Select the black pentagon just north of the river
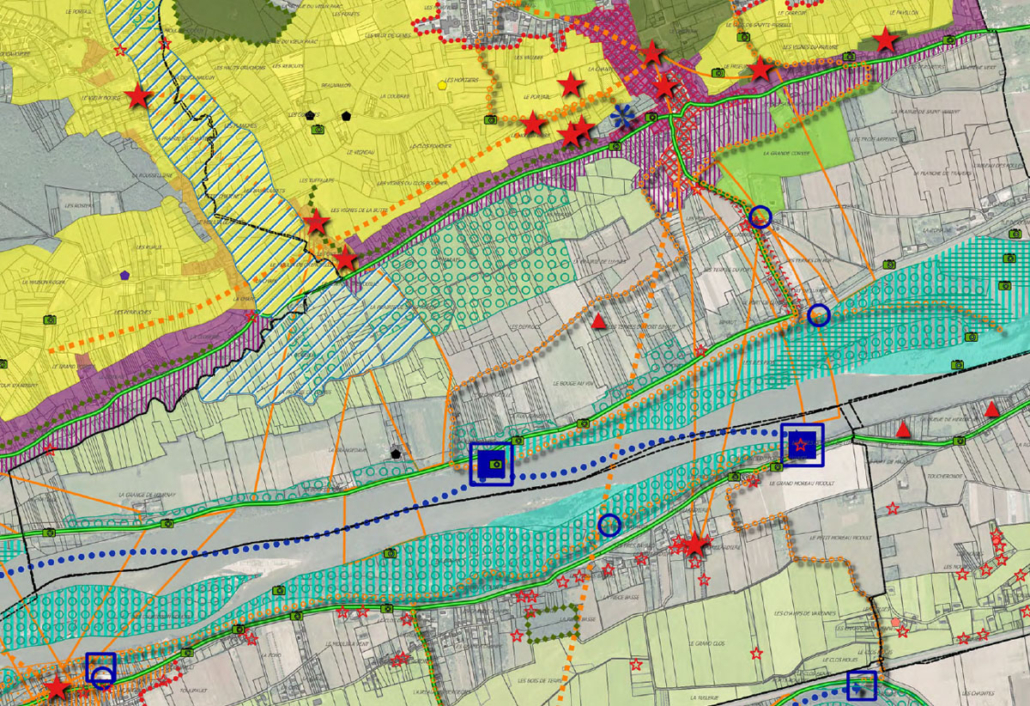Viewport: 1030px width, 706px height. tap(396, 453)
